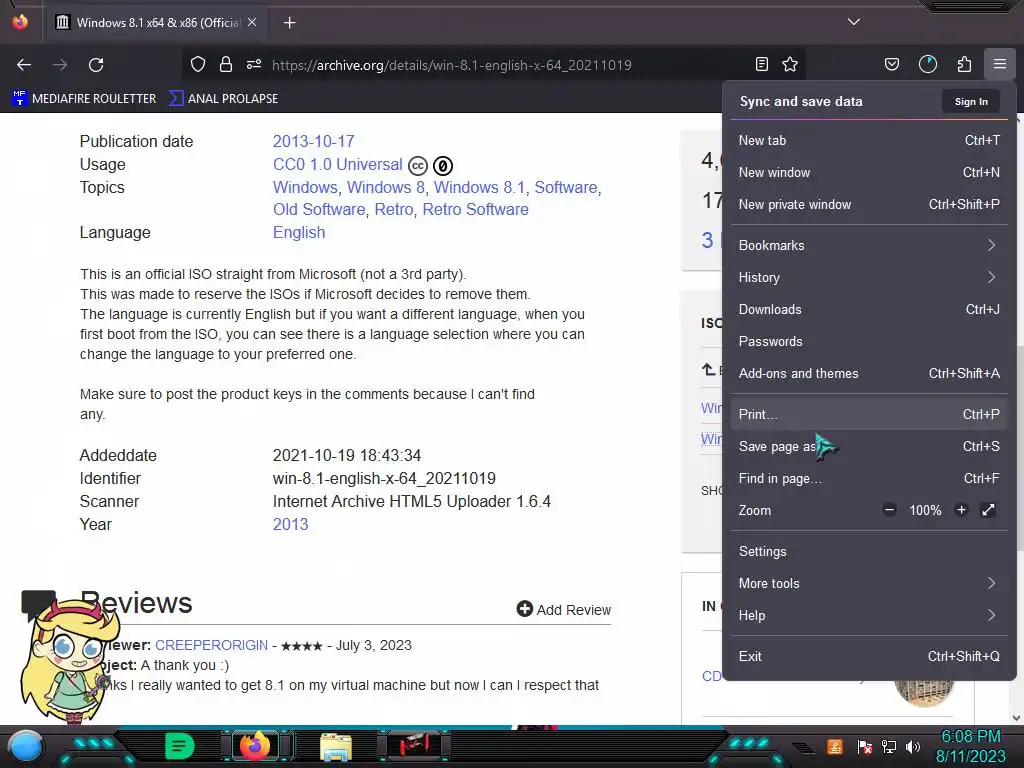Reset zoom via 100% label
The image size is (1024, 768).
[x=925, y=510]
